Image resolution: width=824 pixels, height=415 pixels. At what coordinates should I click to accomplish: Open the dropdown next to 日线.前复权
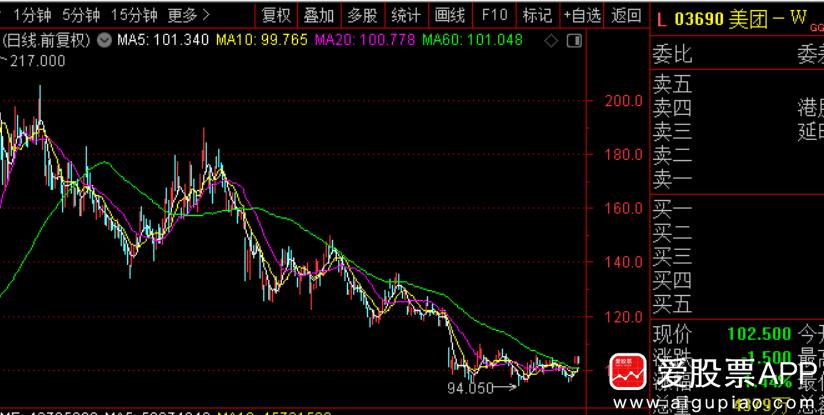[105, 40]
